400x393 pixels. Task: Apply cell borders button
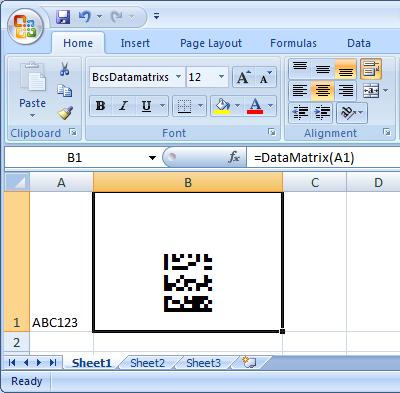pos(184,106)
